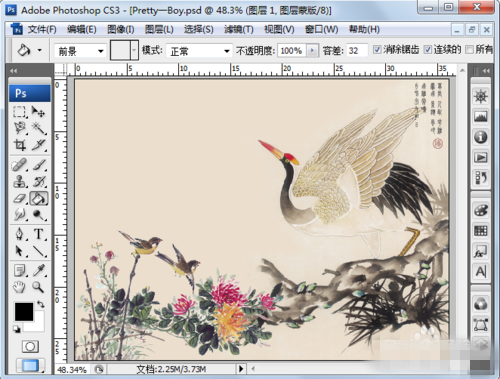Select the Magic Wand tool

click(38, 128)
